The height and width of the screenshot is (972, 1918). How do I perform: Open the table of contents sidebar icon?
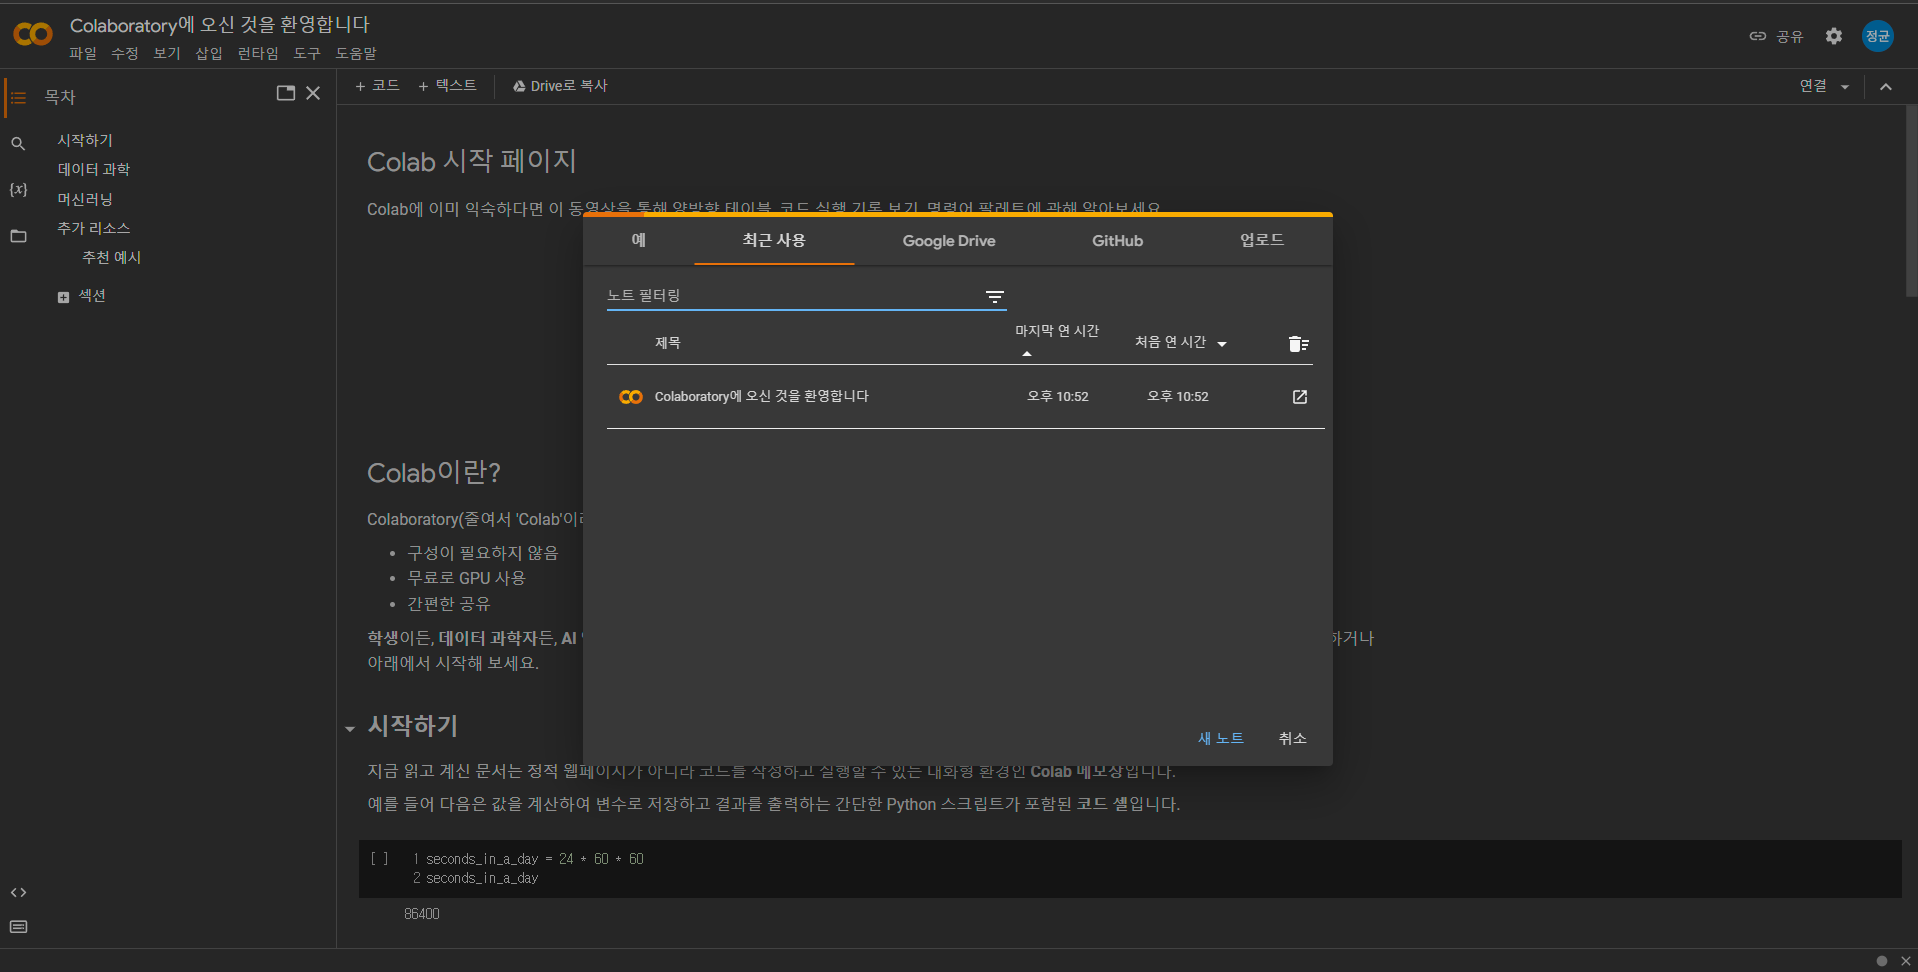coord(18,97)
